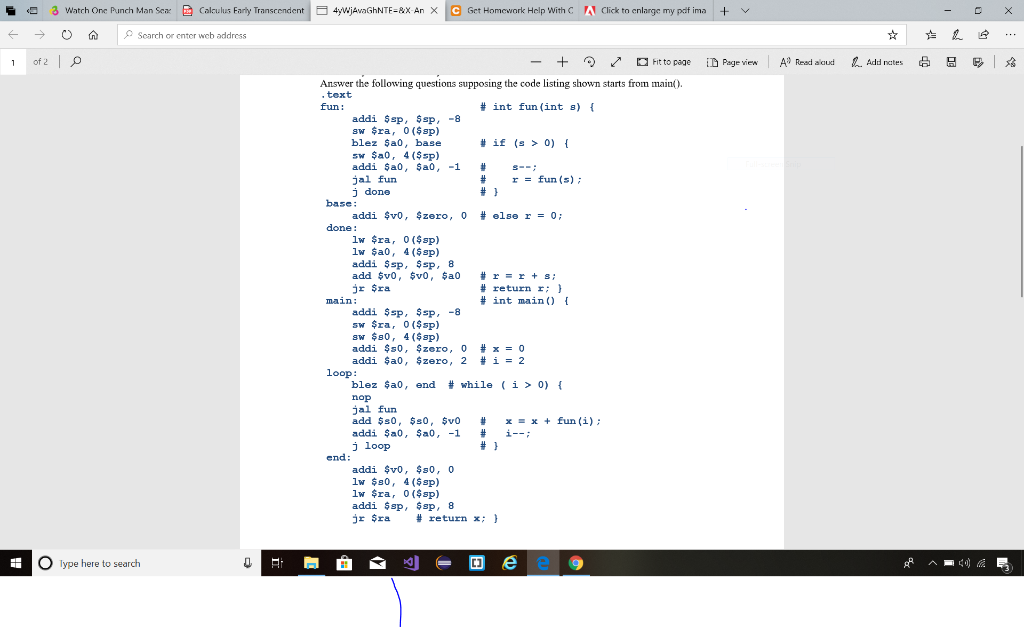The height and width of the screenshot is (627, 1024).
Task: Open the Action Center notifications
Action: [1004, 564]
